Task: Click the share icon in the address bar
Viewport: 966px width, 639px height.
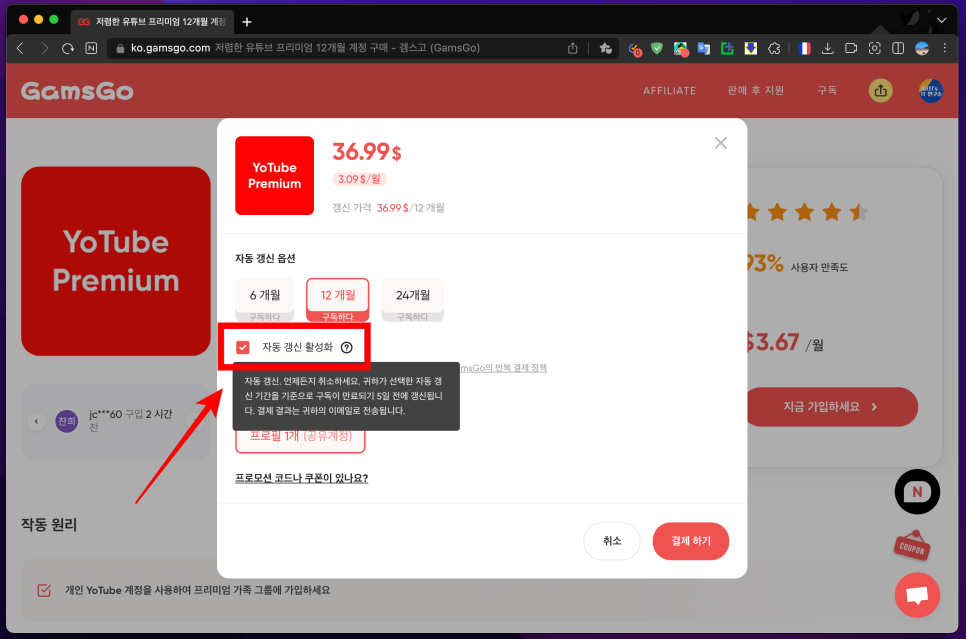Action: [x=572, y=48]
